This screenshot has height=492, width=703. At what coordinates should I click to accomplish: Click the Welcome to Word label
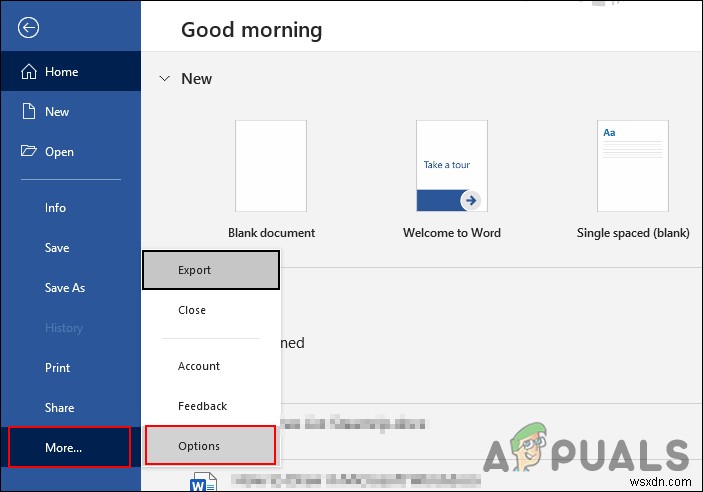click(x=452, y=233)
